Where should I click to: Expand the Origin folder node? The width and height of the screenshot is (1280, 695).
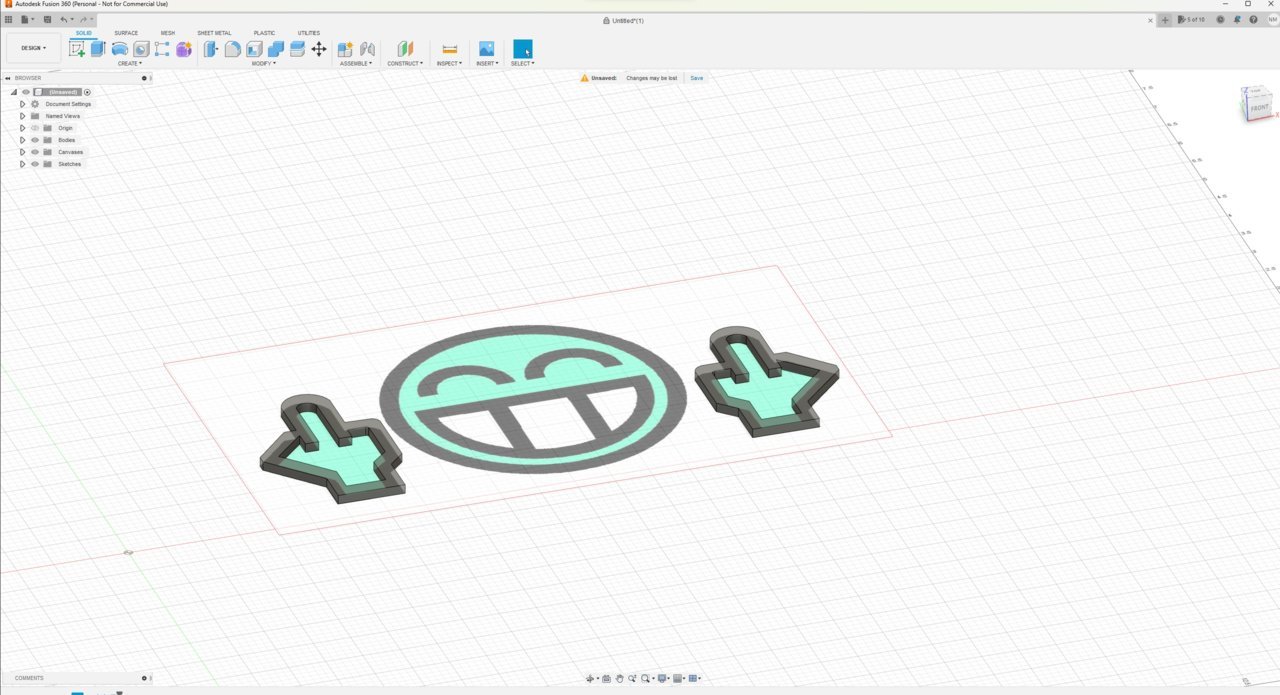point(22,128)
